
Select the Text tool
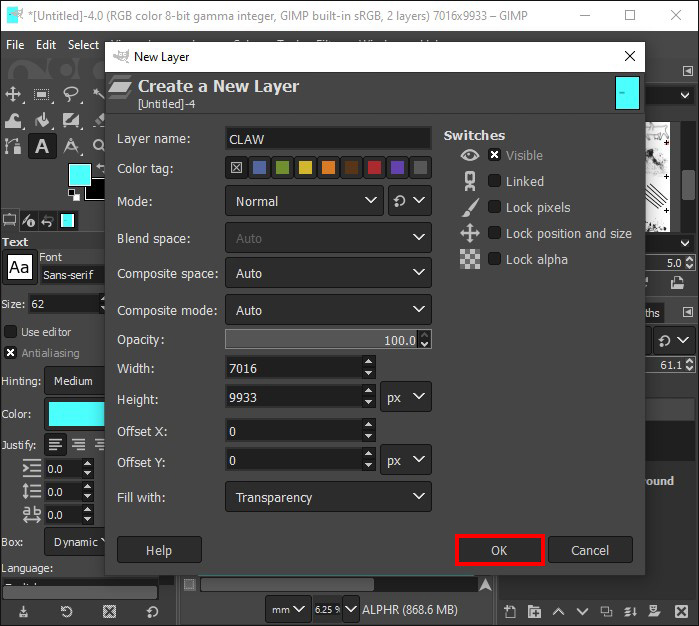(42, 146)
